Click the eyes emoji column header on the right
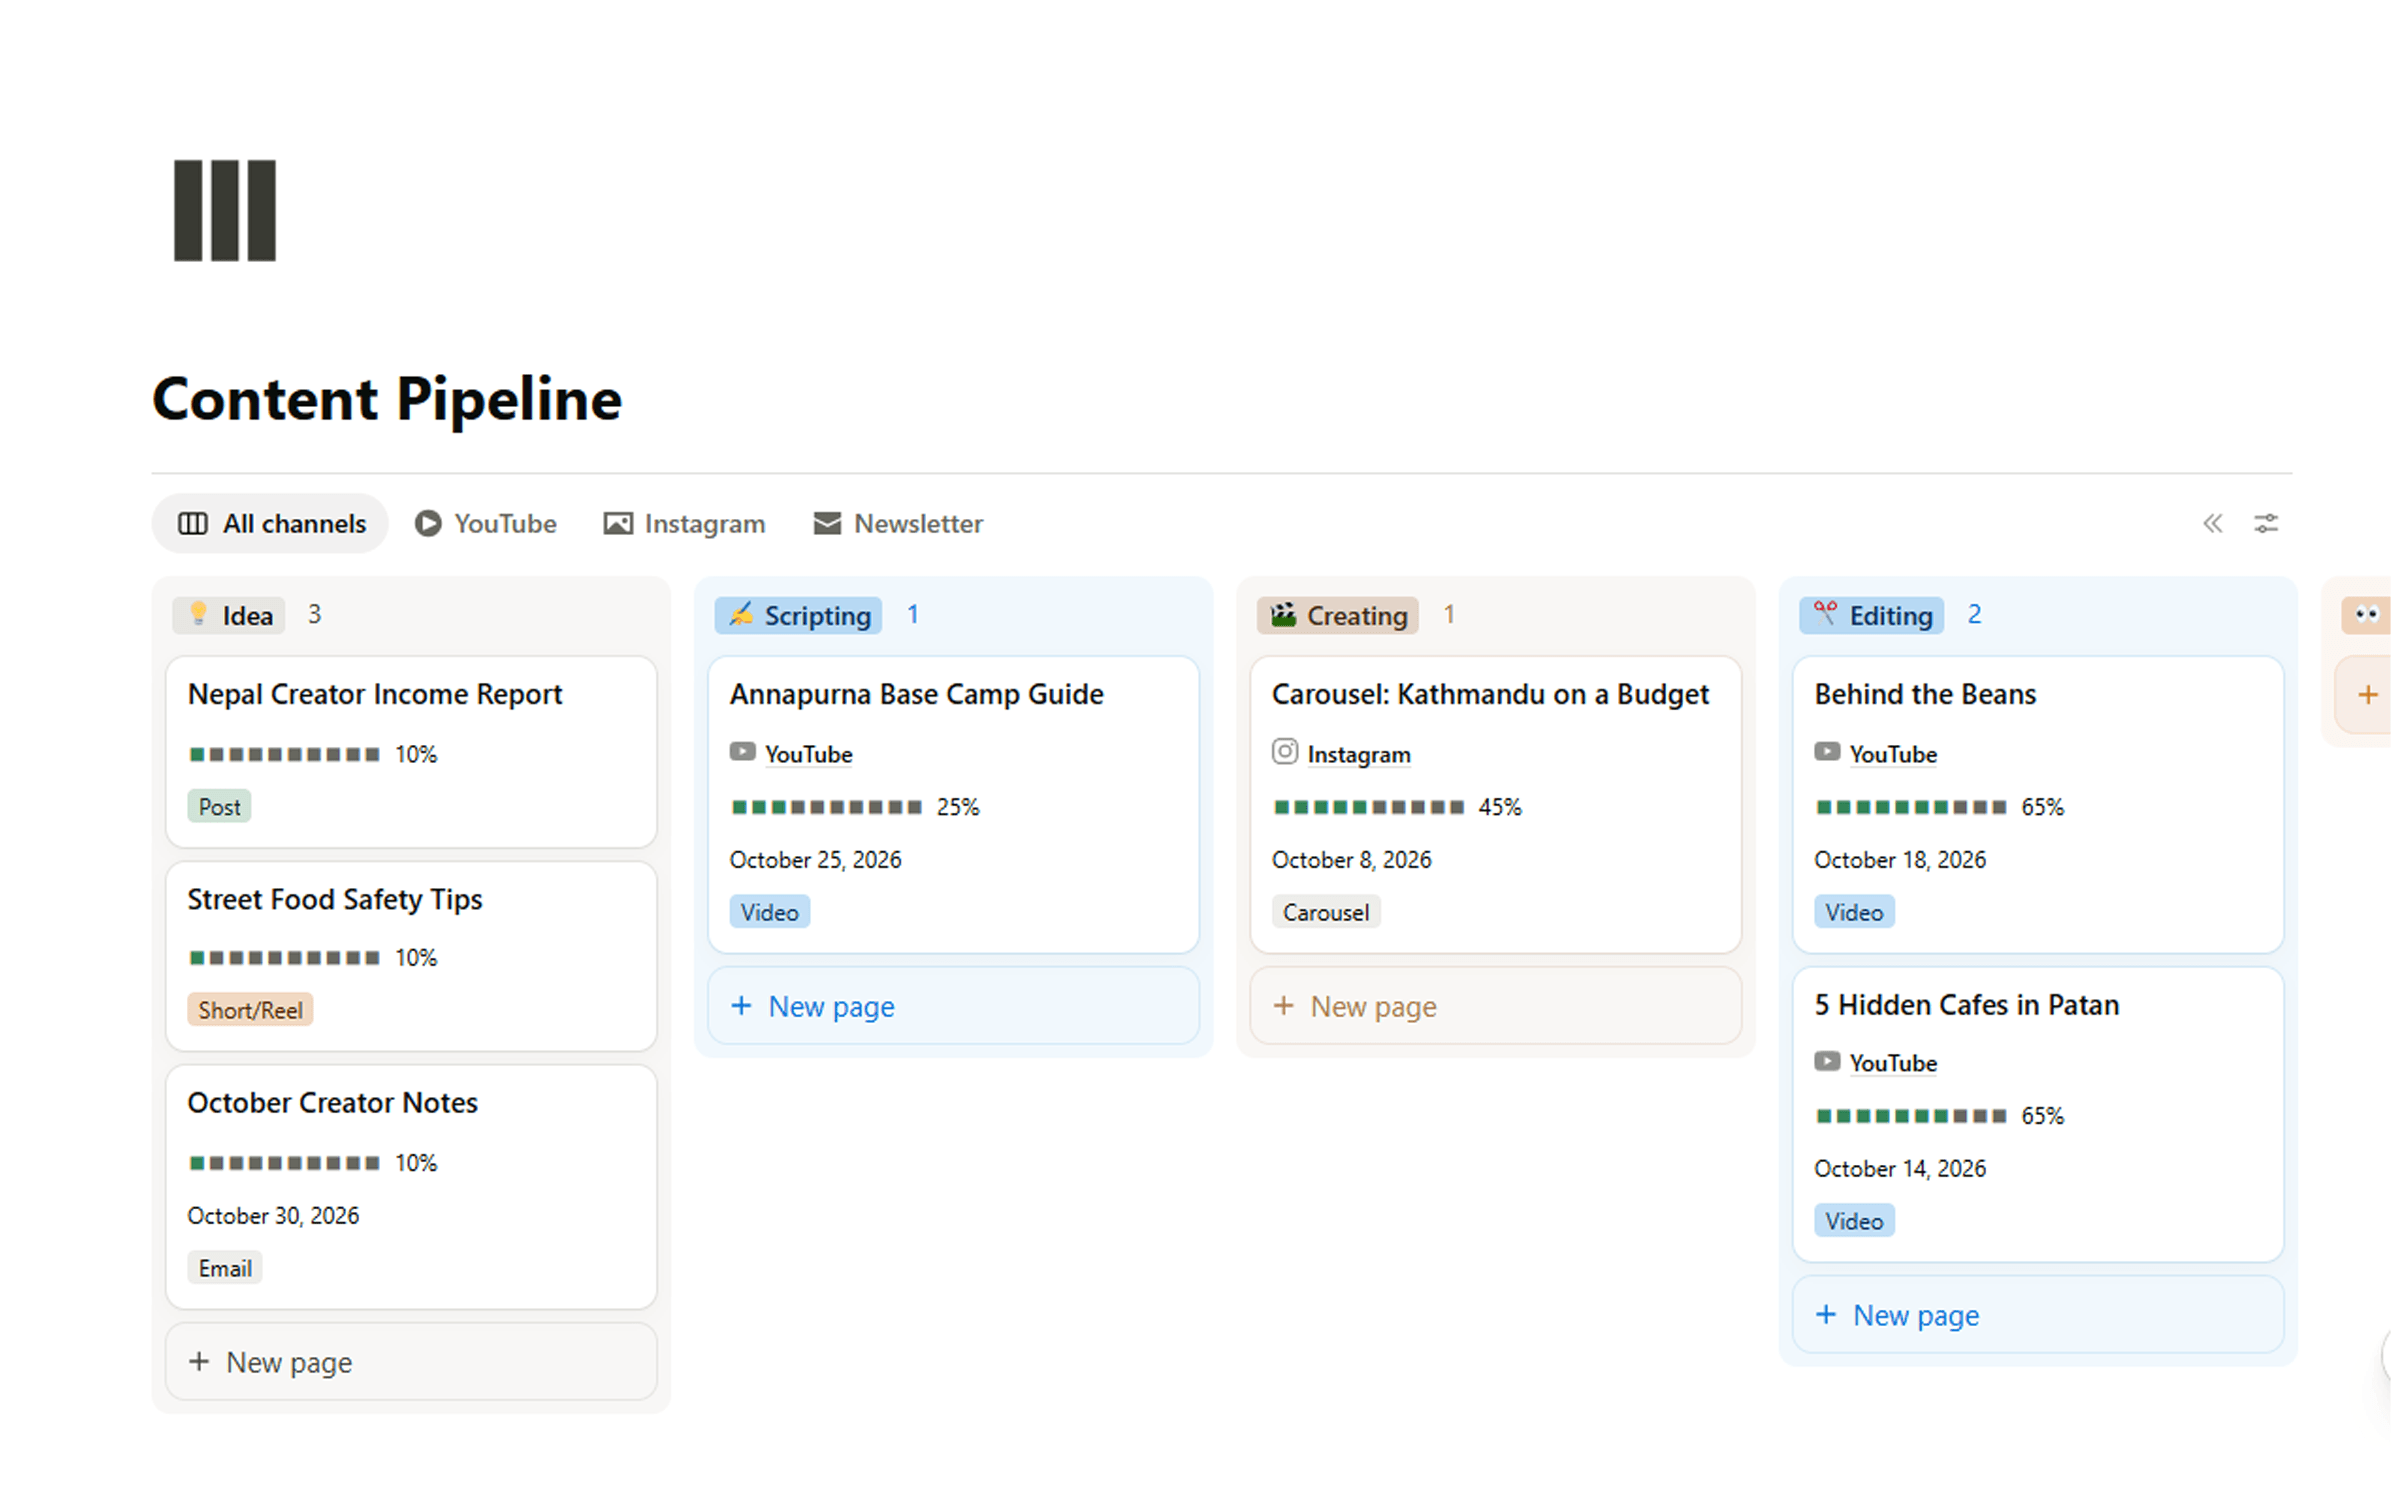This screenshot has width=2400, height=1485. coord(2367,615)
